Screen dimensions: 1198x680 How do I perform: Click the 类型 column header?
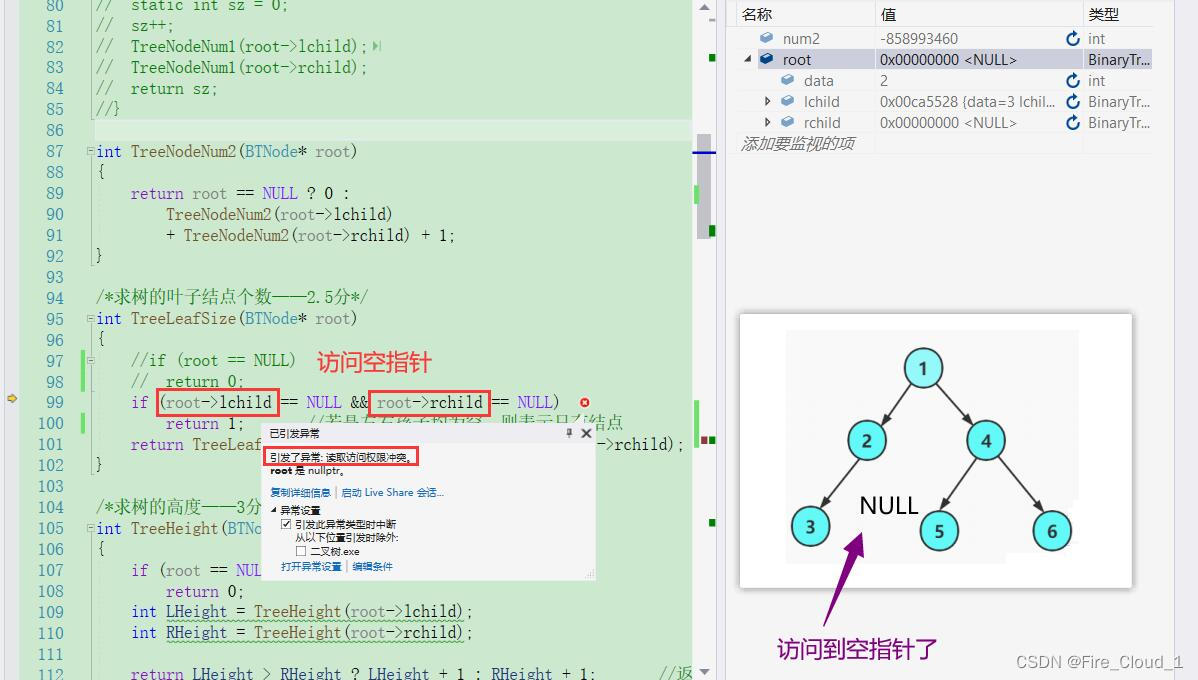[x=1103, y=15]
